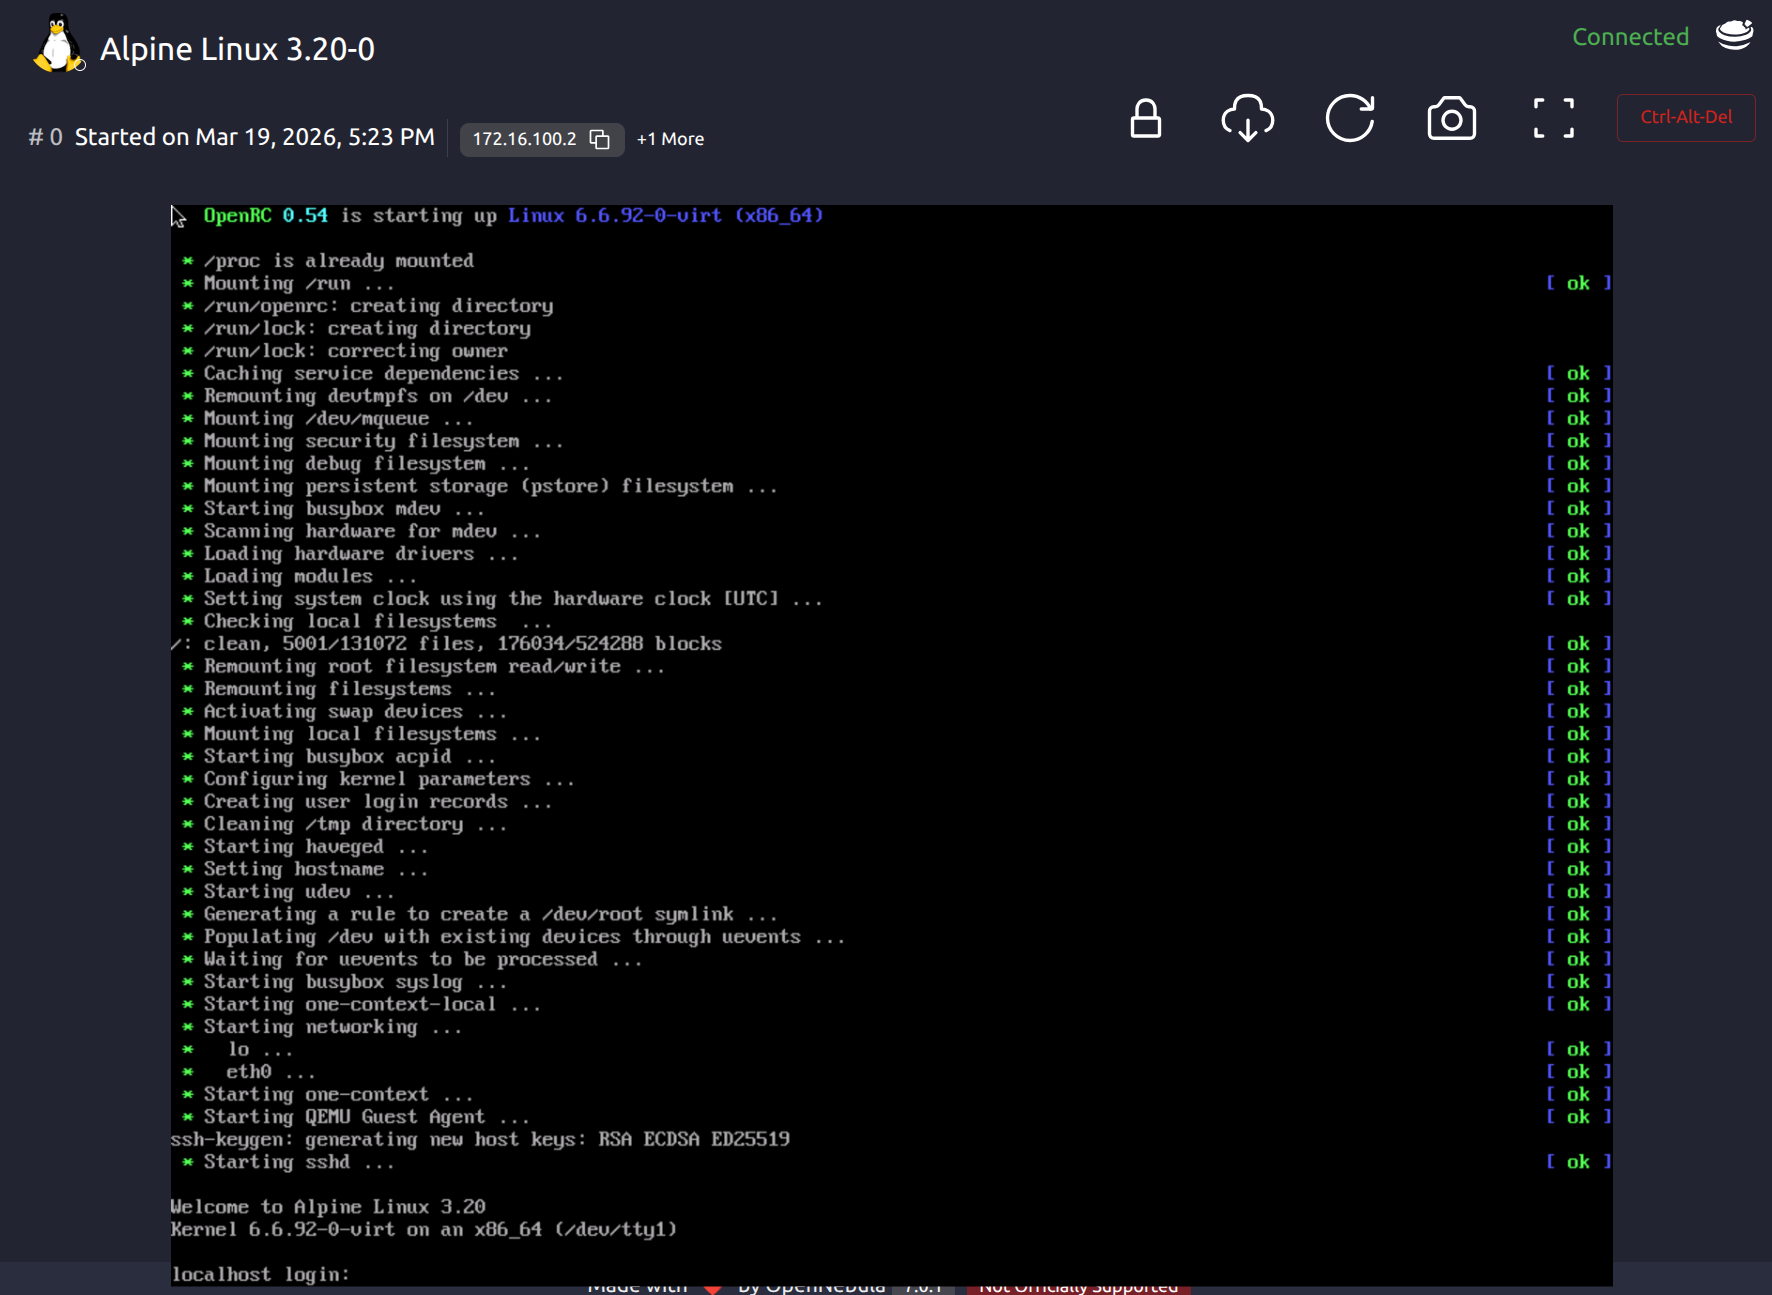
Task: Click the localhost login prompt in the console
Action: coord(261,1274)
